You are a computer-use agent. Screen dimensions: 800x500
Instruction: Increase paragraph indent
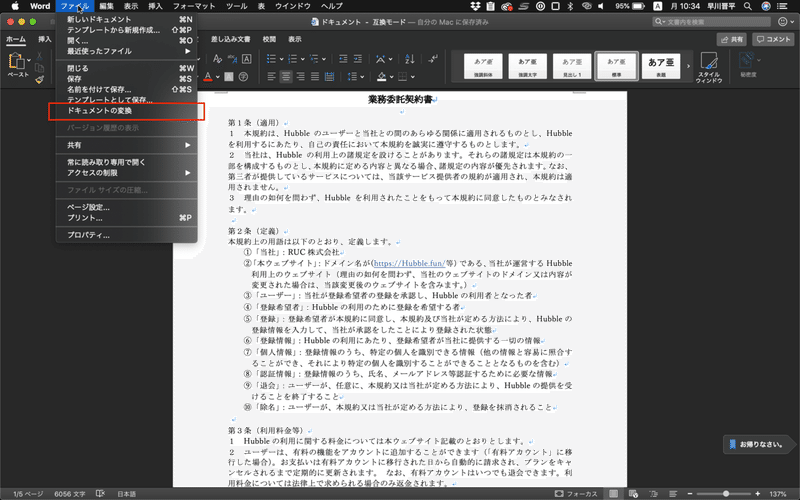point(358,59)
